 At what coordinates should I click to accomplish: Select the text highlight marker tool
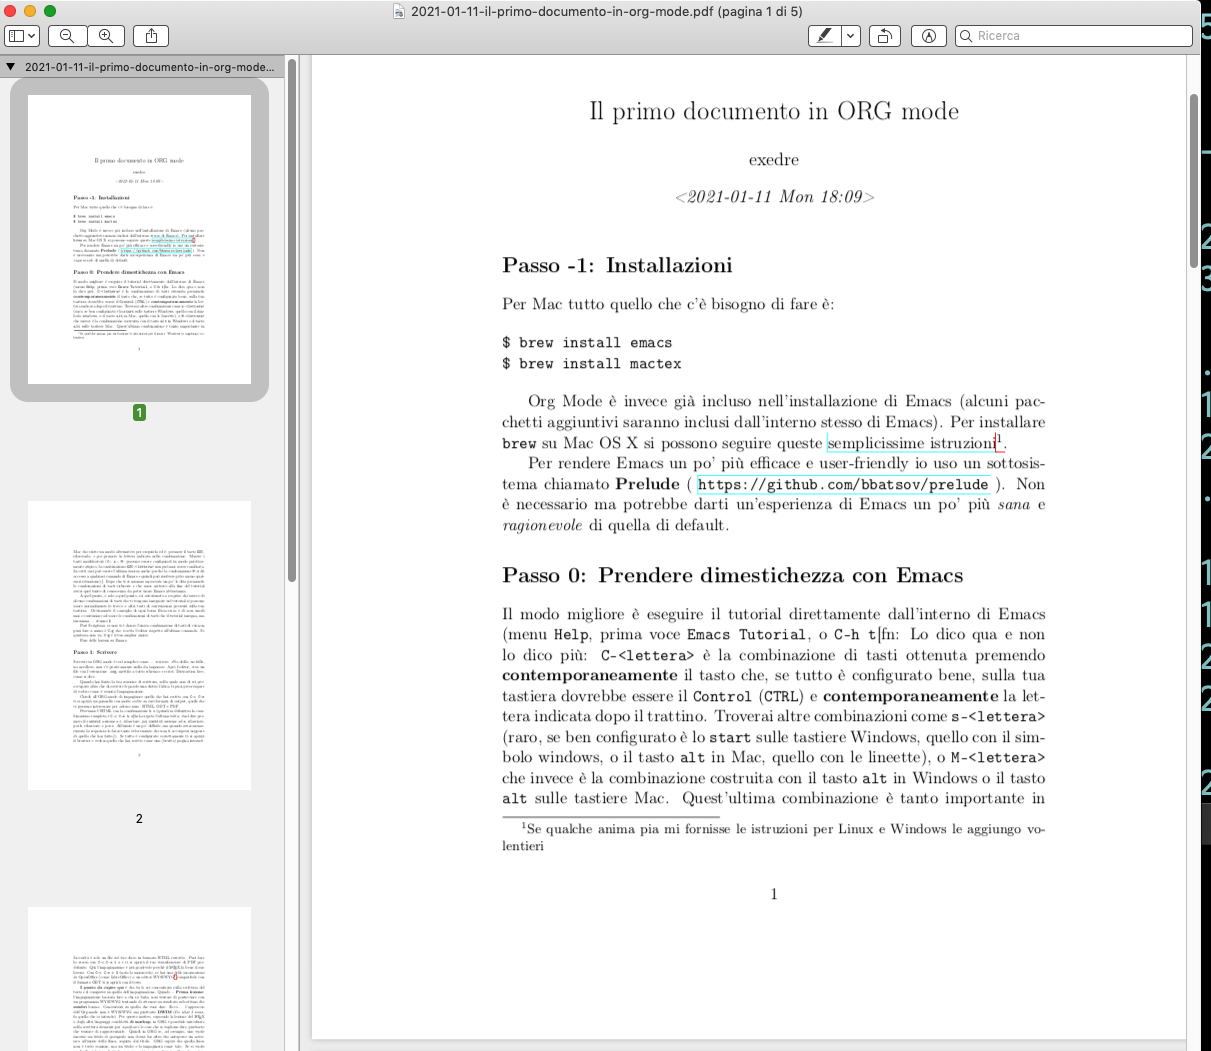tap(823, 35)
